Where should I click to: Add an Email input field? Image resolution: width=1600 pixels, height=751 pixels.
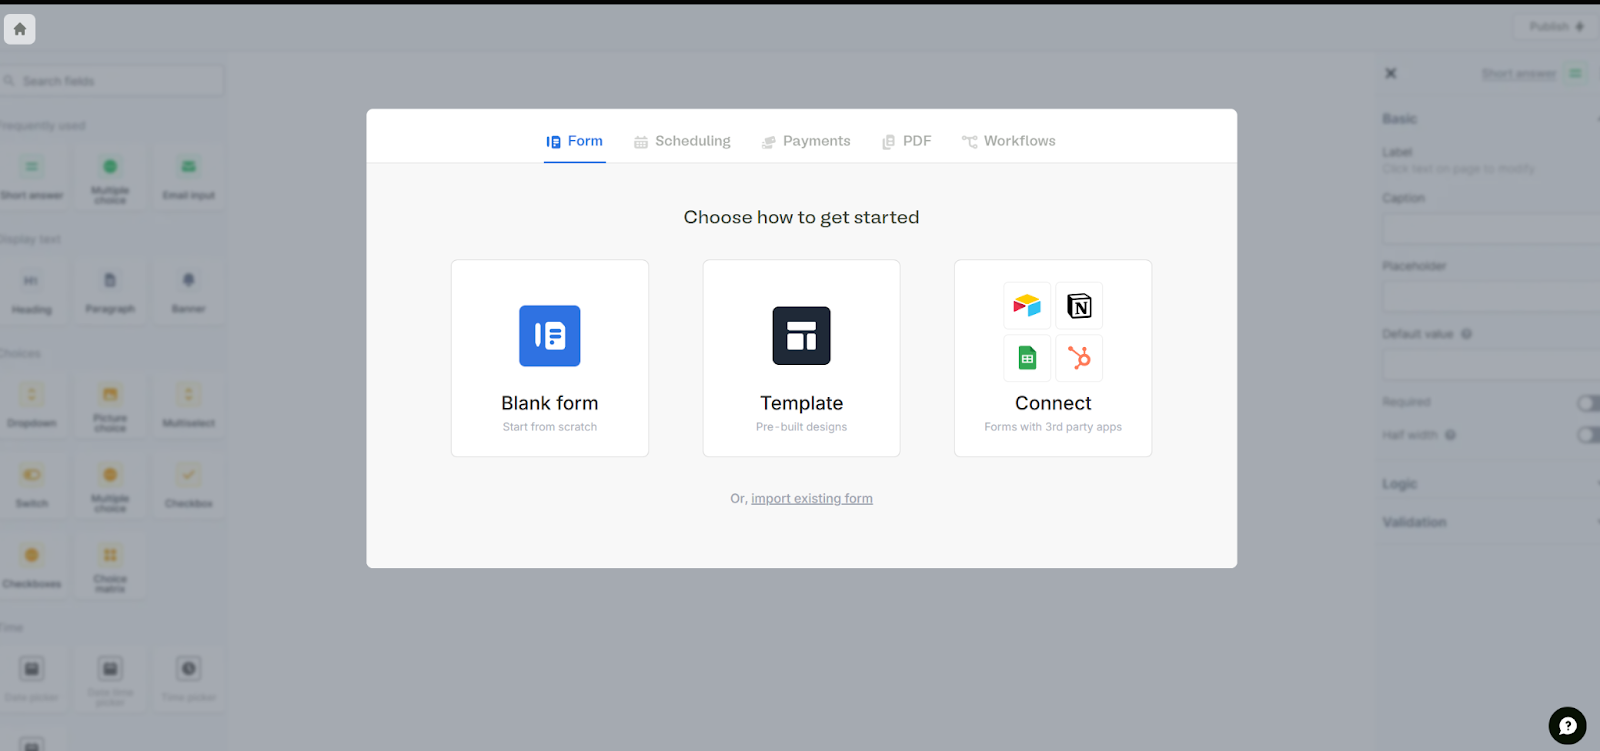click(x=188, y=177)
